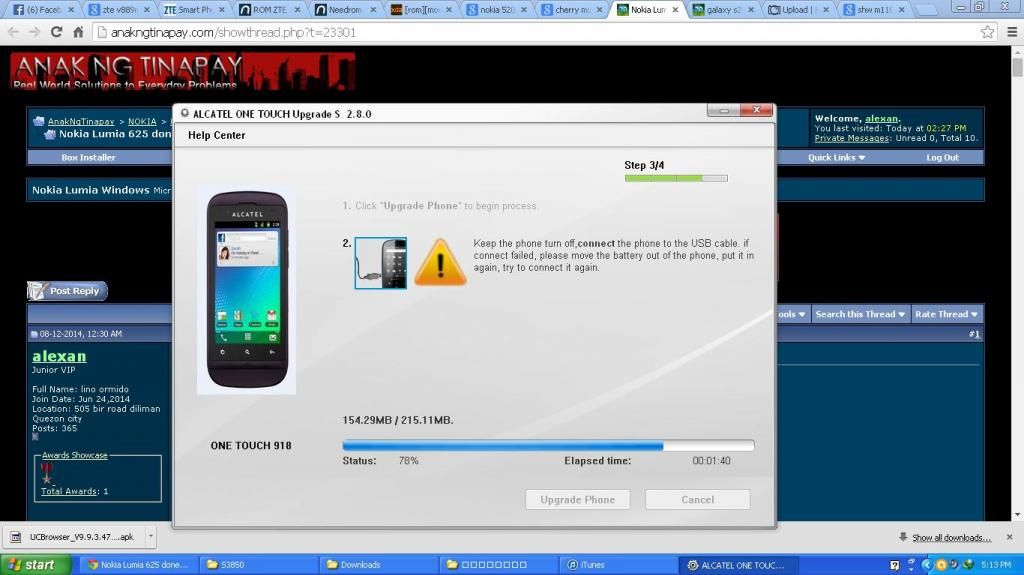The image size is (1024, 575).
Task: Expand the UCBrowser apk download options
Action: (x=150, y=537)
